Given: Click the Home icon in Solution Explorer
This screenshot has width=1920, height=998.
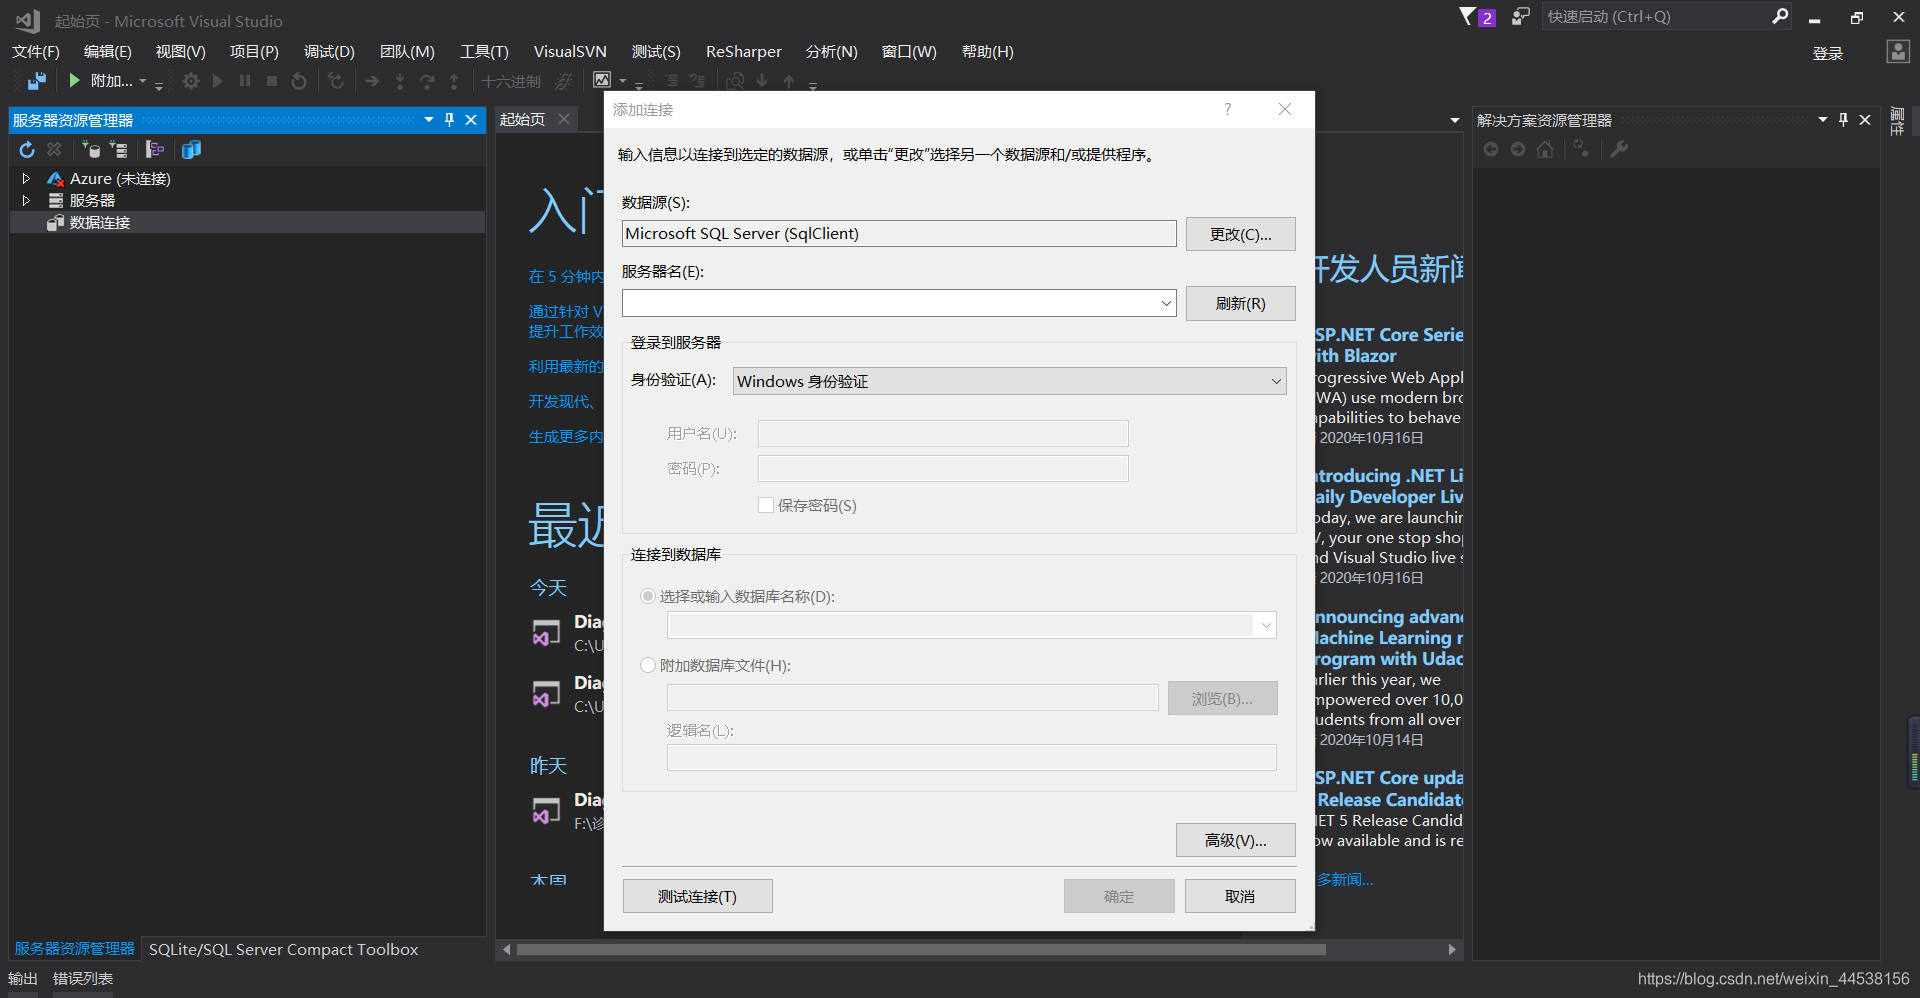Looking at the screenshot, I should (1545, 149).
